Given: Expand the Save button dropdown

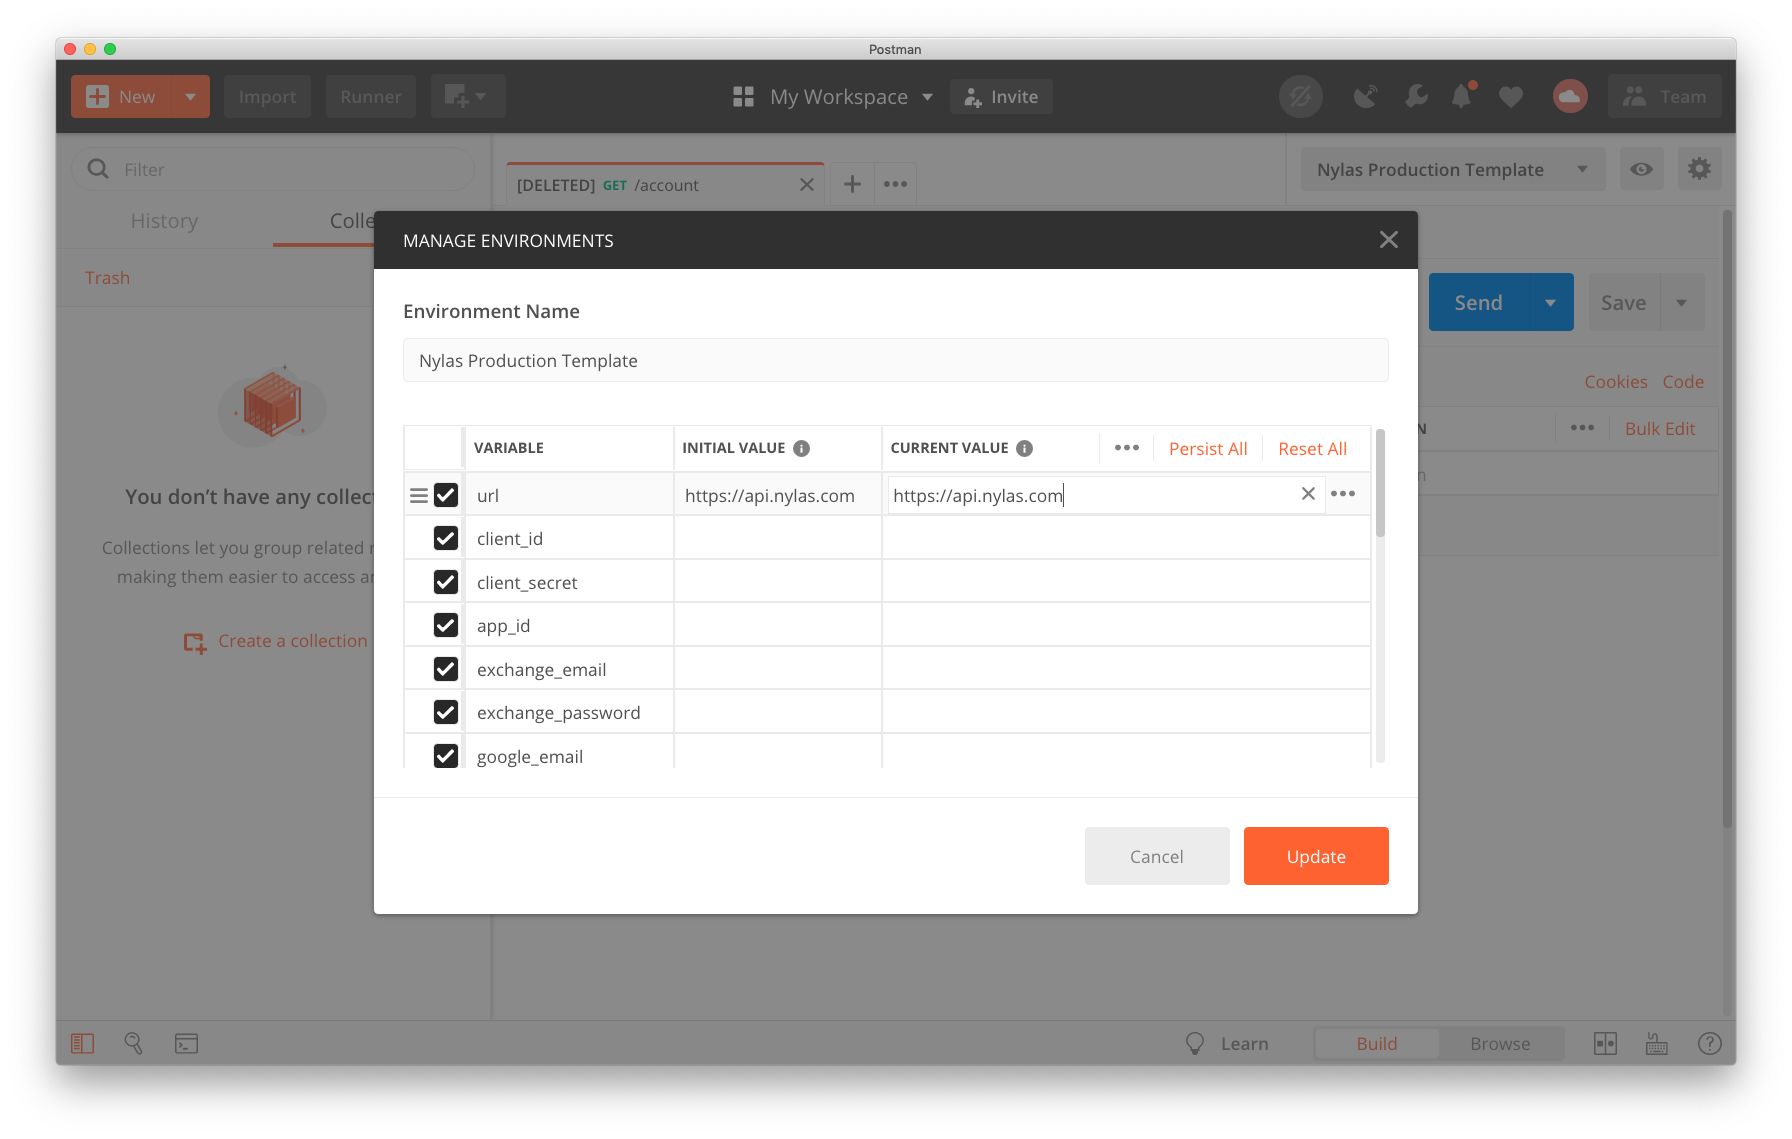Looking at the screenshot, I should point(1681,302).
